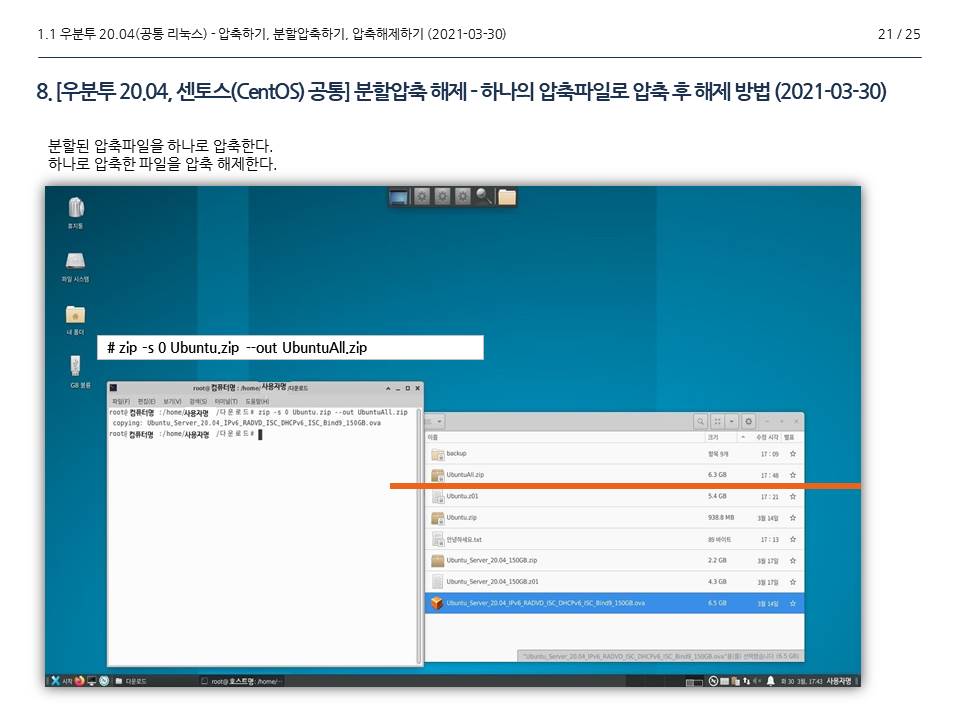Open the Start menu in taskbar
960x720 pixels.
point(61,681)
